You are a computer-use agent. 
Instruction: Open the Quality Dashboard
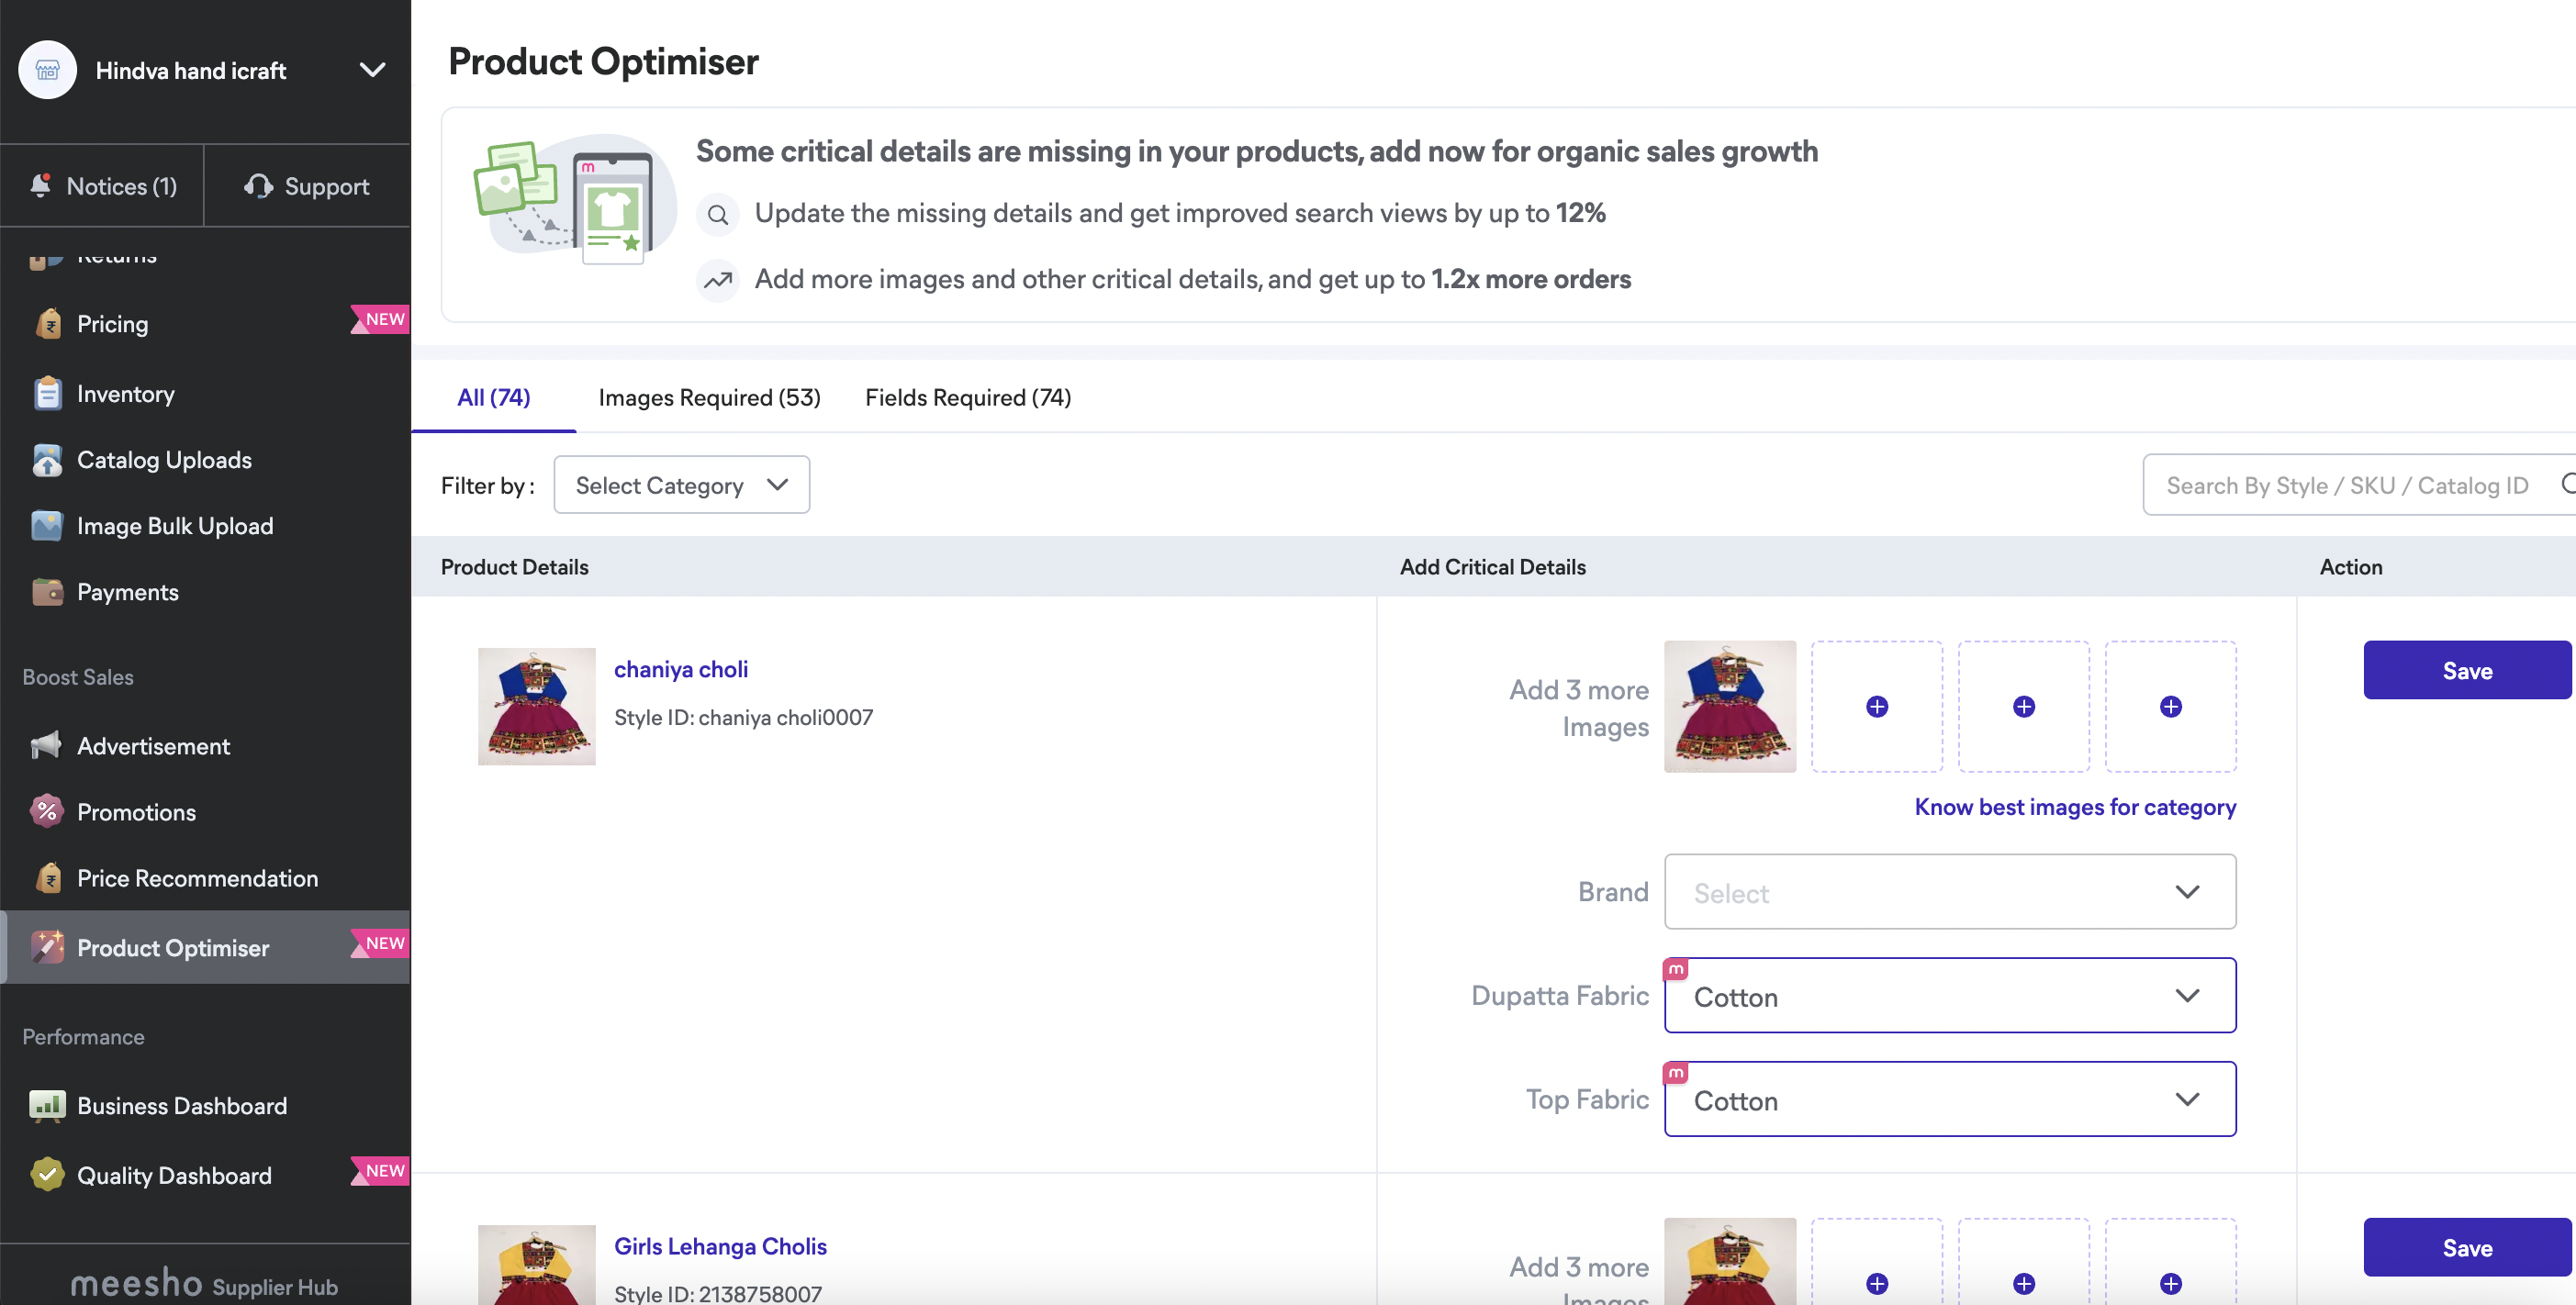(x=174, y=1174)
